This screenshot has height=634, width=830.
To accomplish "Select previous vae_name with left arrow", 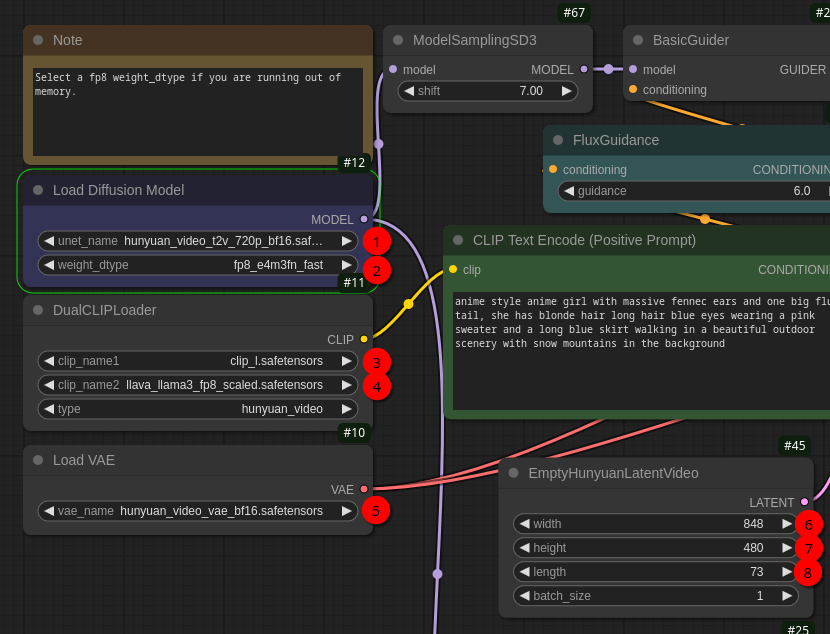I will [49, 511].
